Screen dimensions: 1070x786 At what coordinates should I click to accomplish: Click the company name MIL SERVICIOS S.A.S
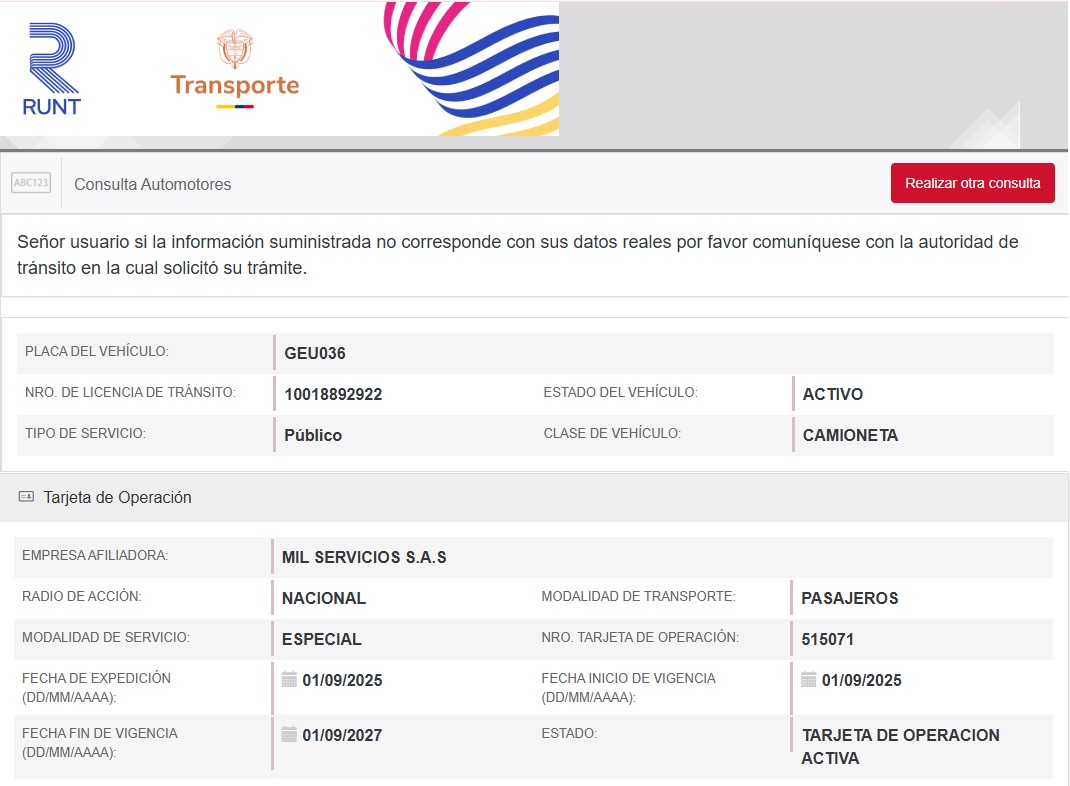pos(364,557)
